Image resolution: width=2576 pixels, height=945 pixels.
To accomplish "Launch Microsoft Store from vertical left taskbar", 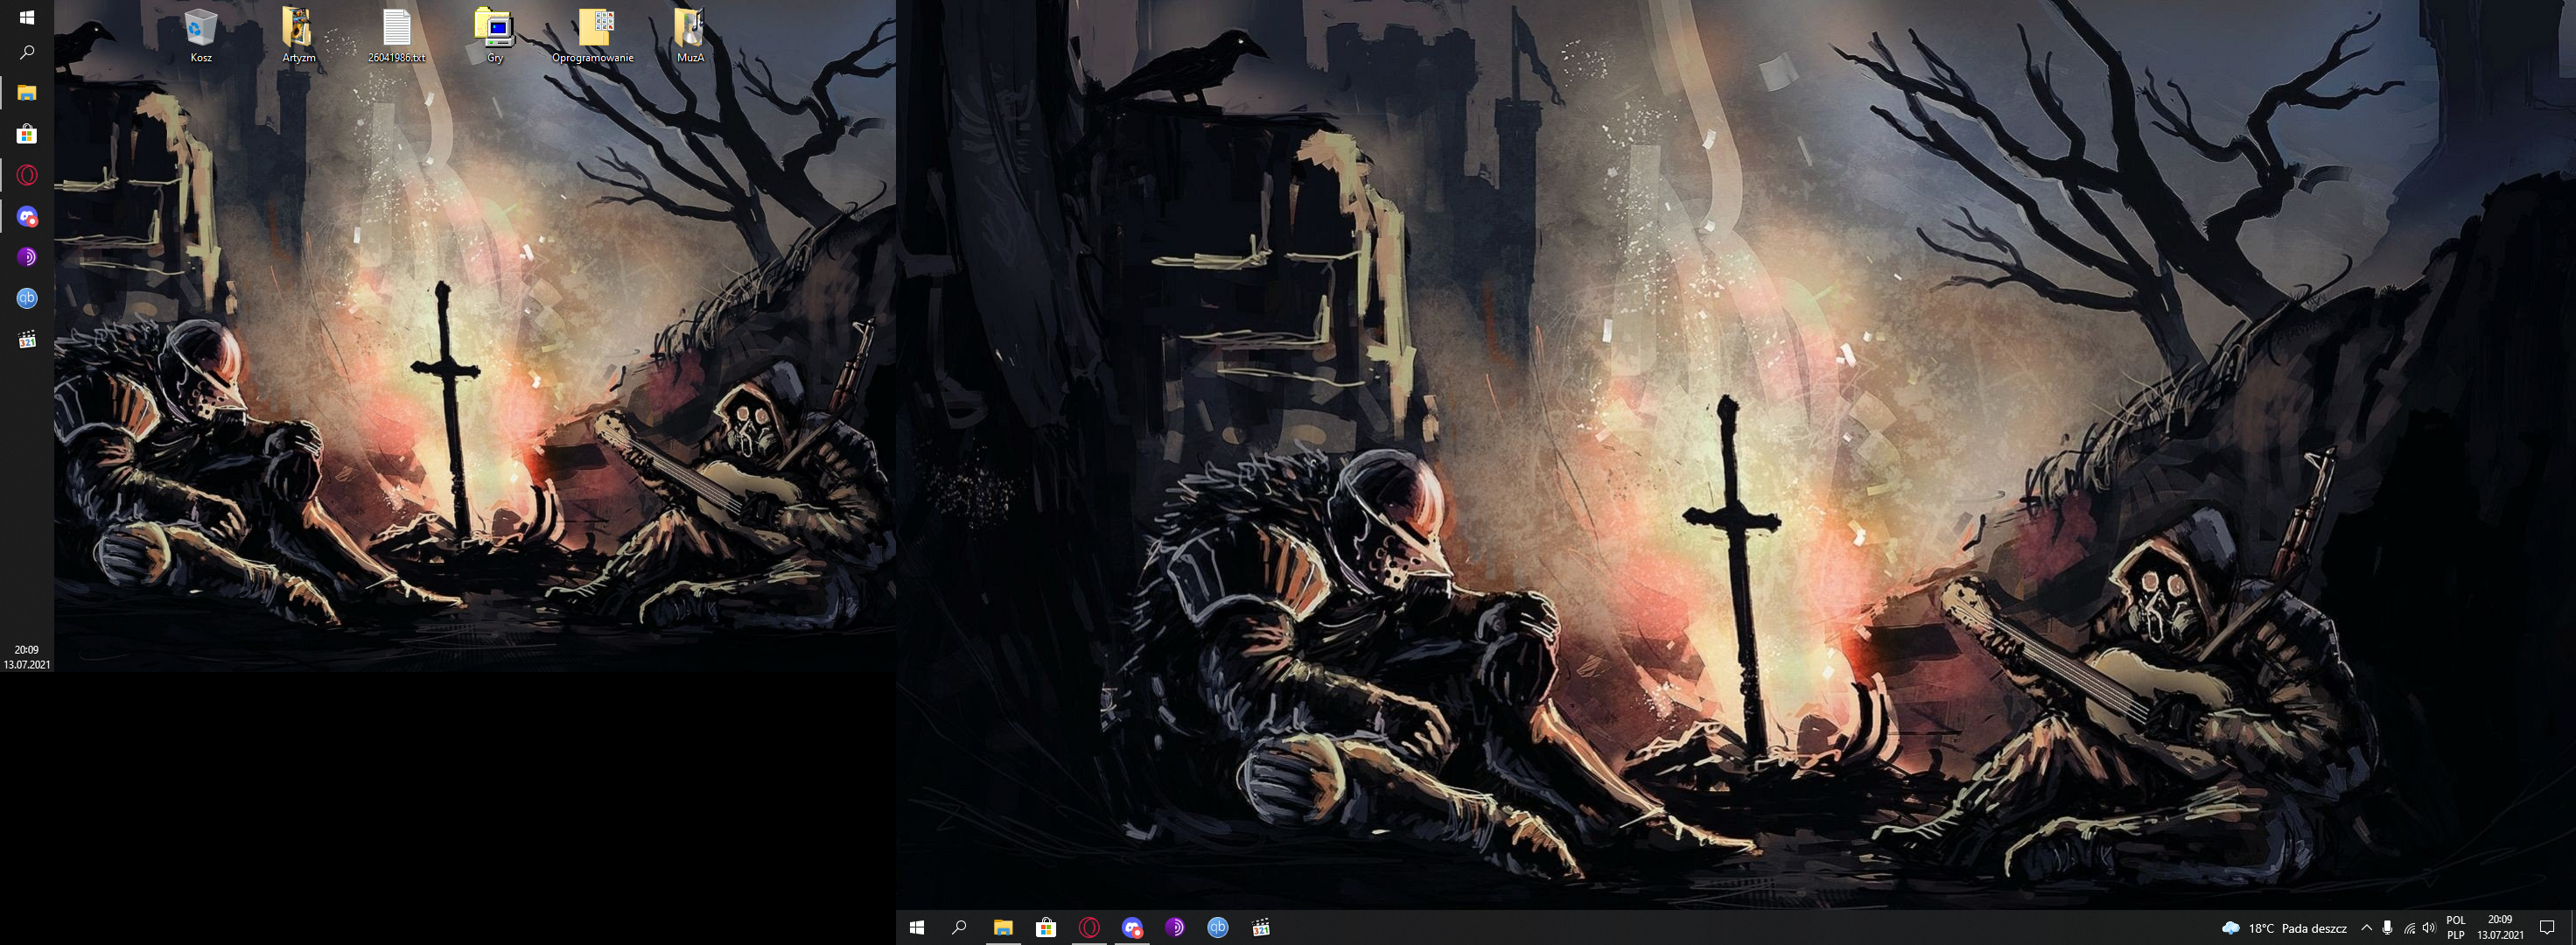I will (27, 134).
